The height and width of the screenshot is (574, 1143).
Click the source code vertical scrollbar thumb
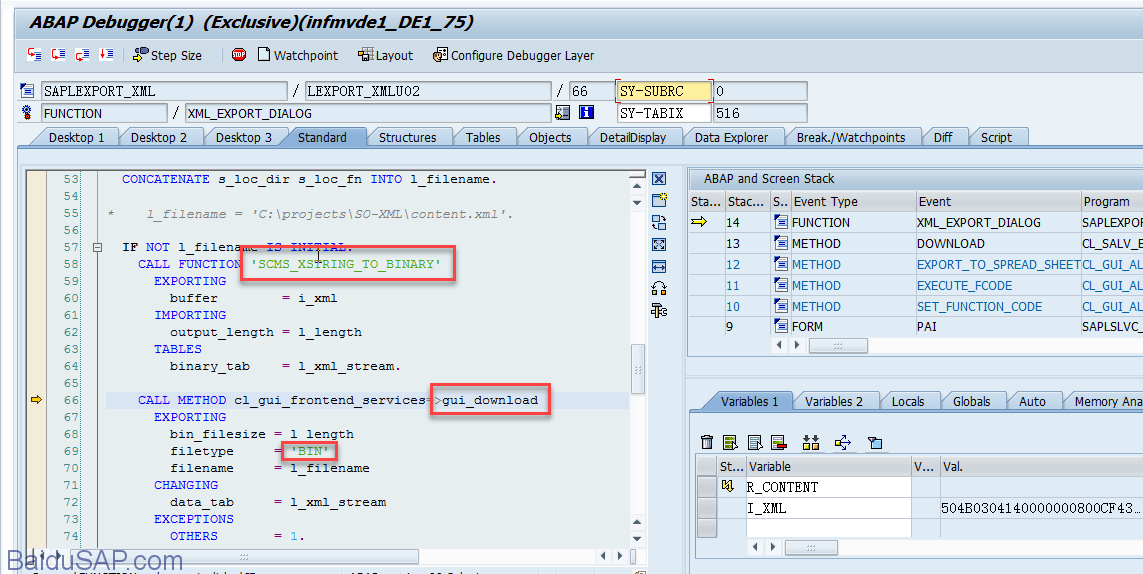point(638,369)
